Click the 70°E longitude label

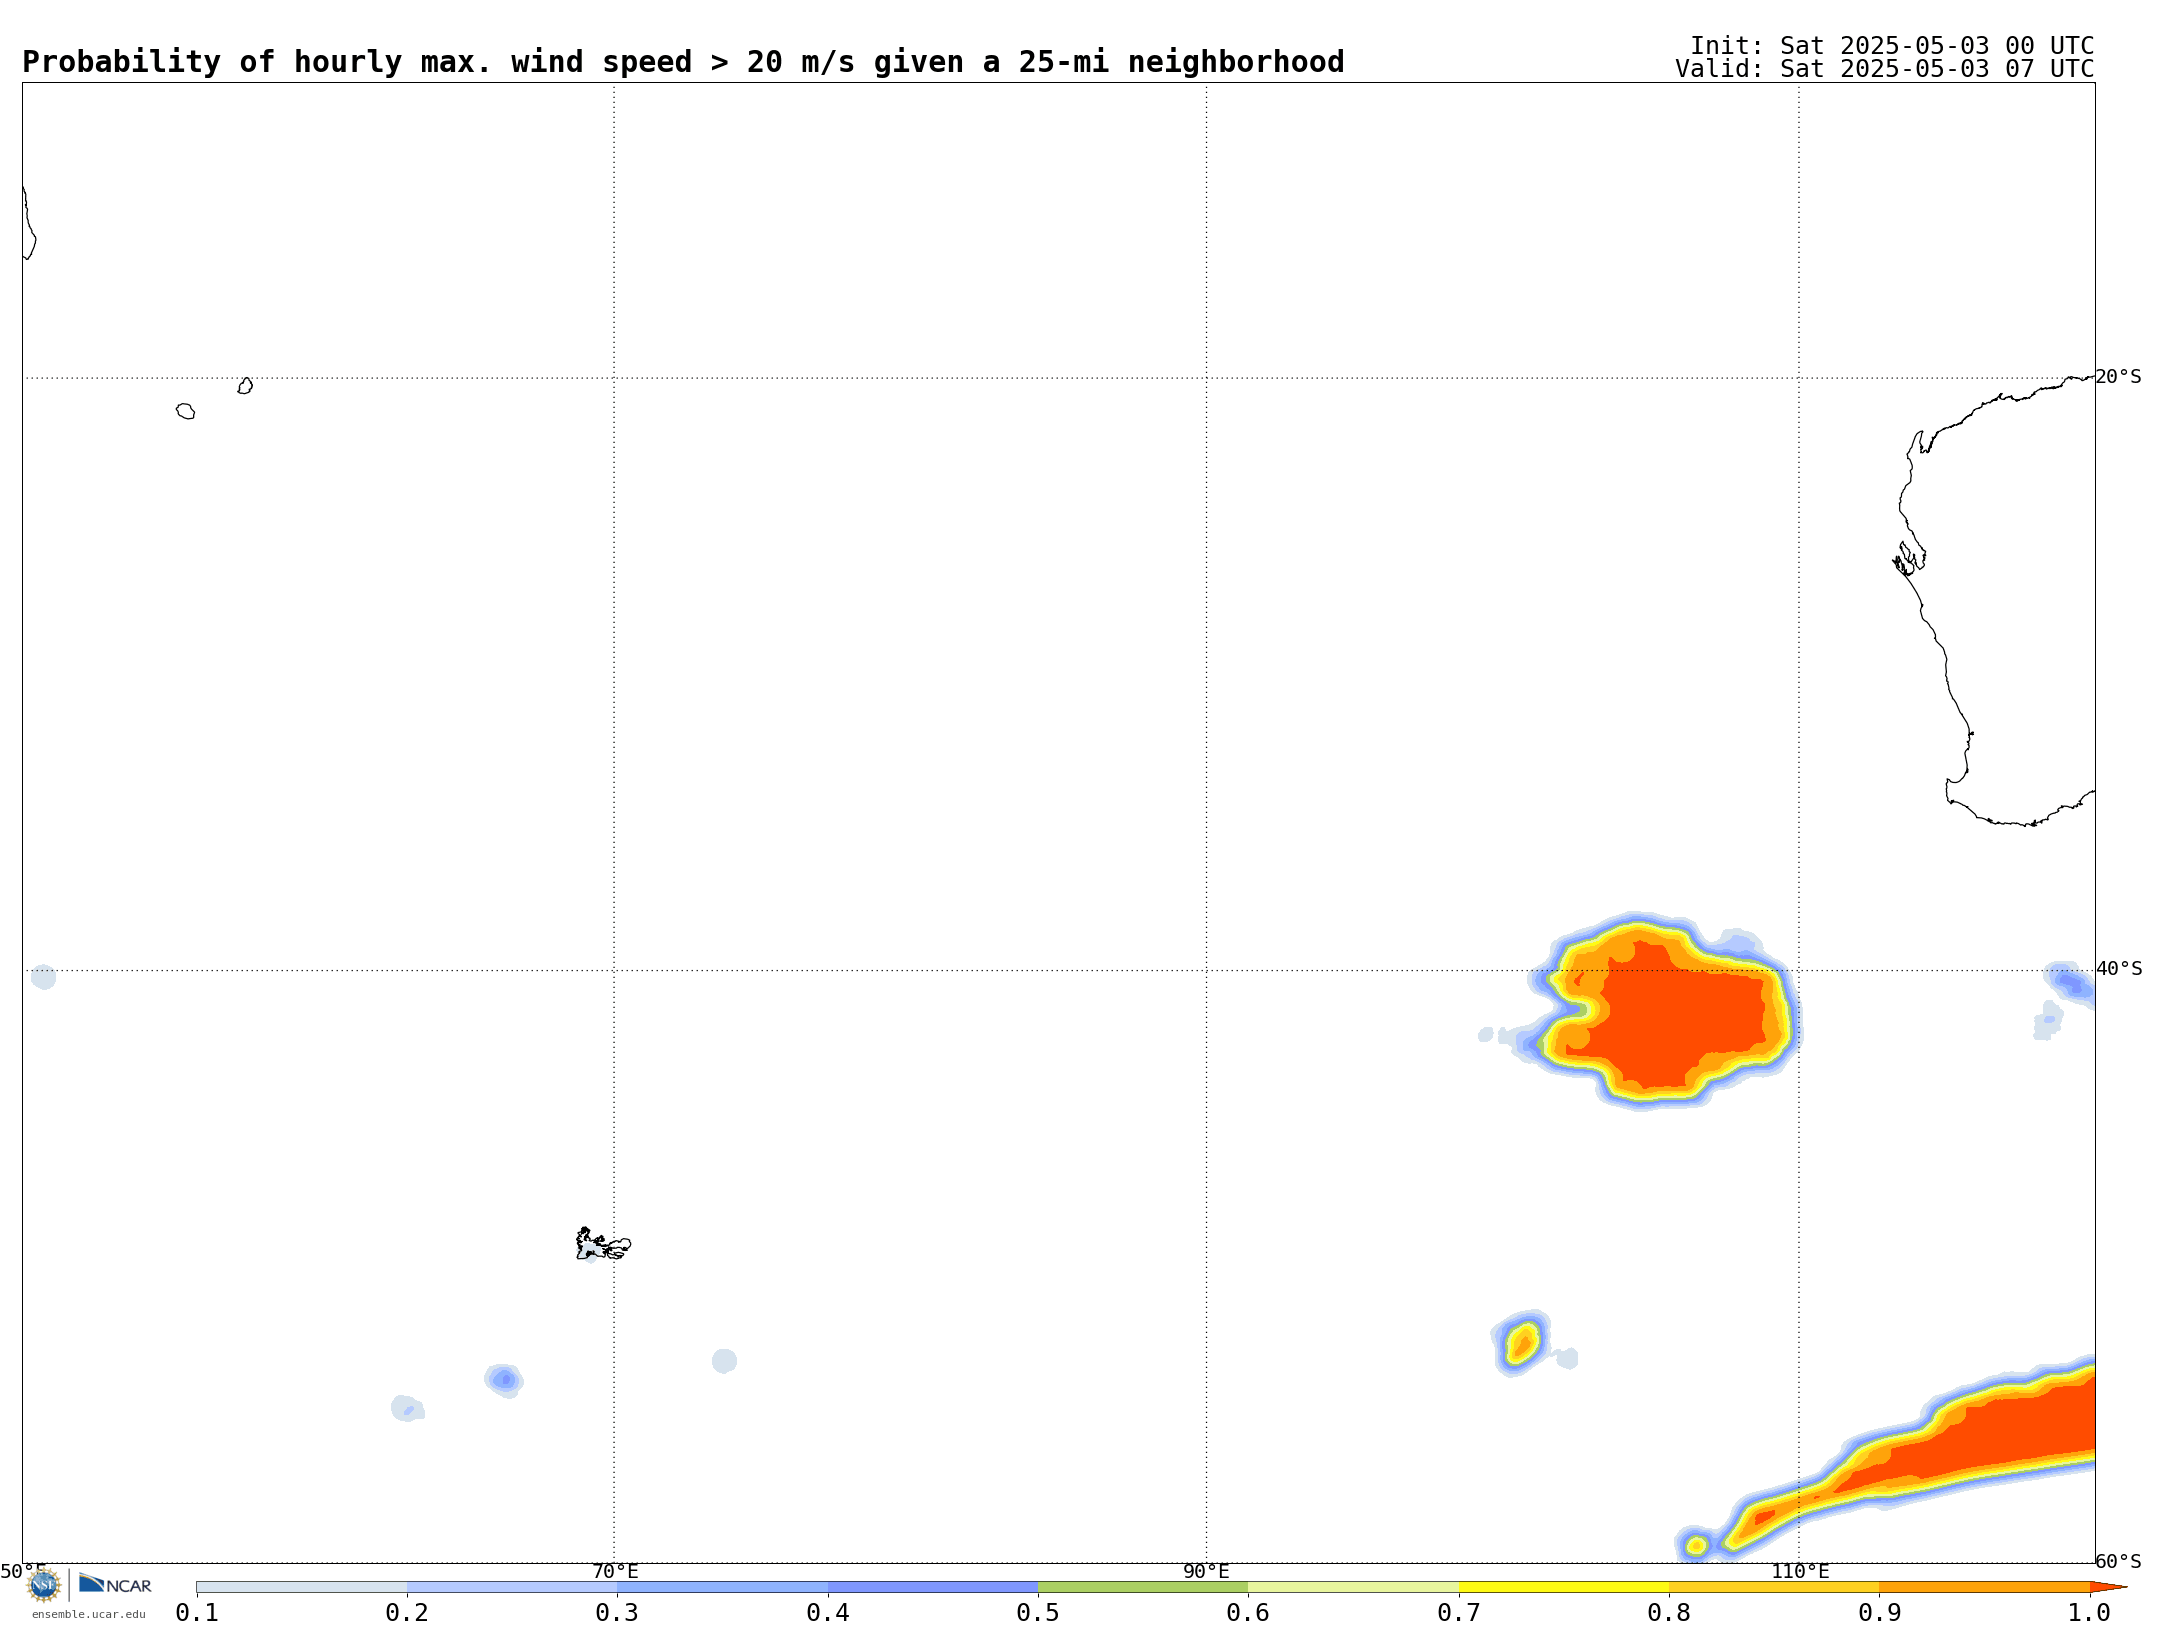(615, 1571)
